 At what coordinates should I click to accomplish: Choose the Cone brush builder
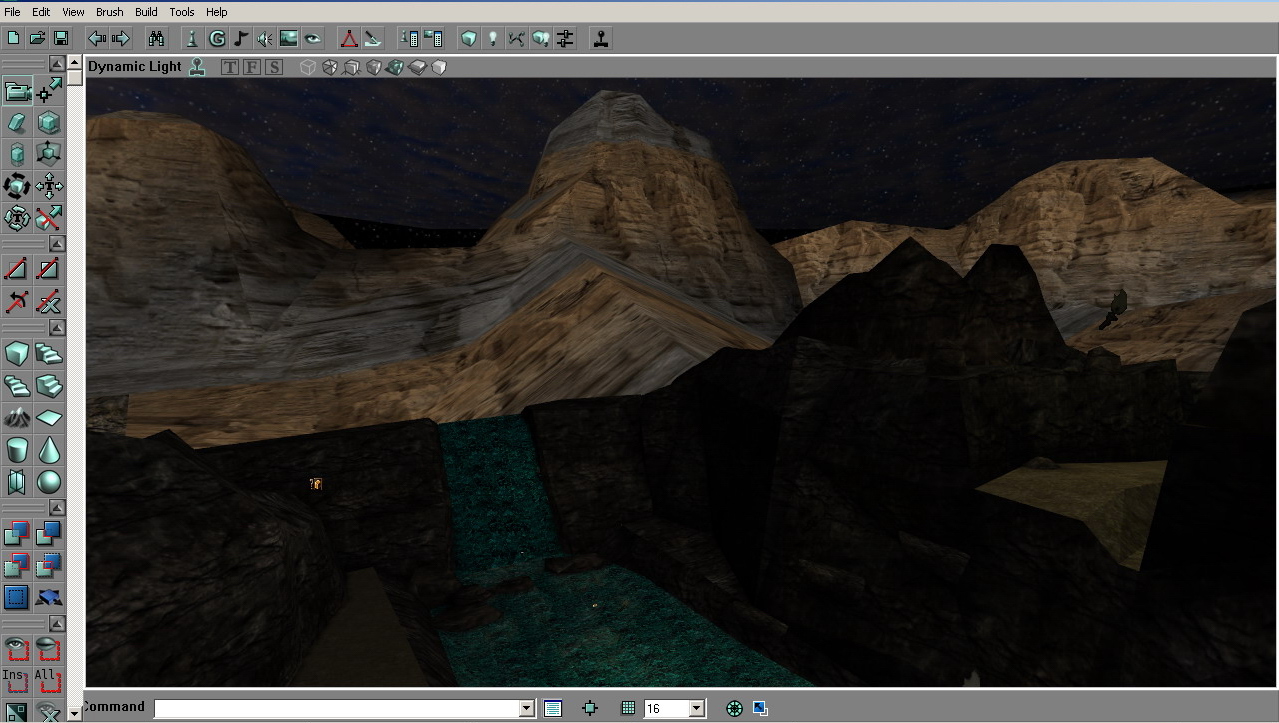[x=48, y=450]
